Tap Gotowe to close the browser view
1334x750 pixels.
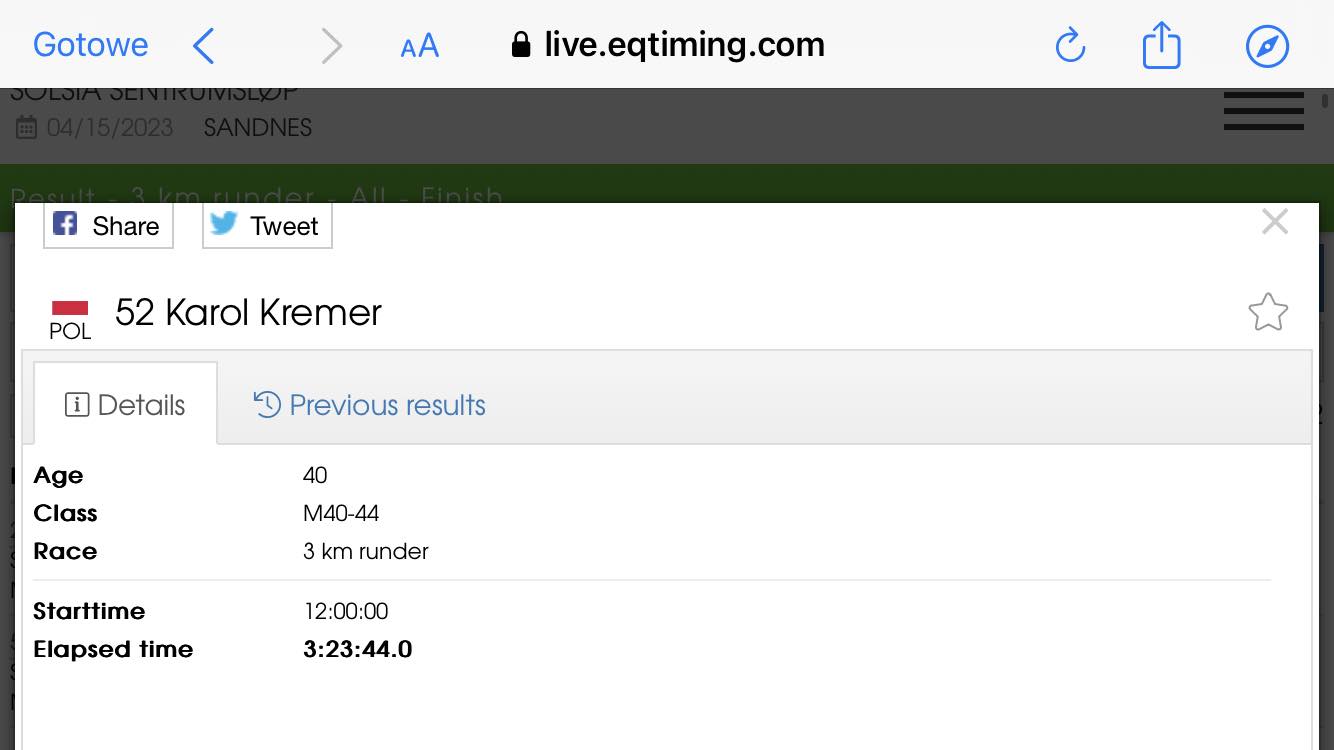[x=90, y=45]
